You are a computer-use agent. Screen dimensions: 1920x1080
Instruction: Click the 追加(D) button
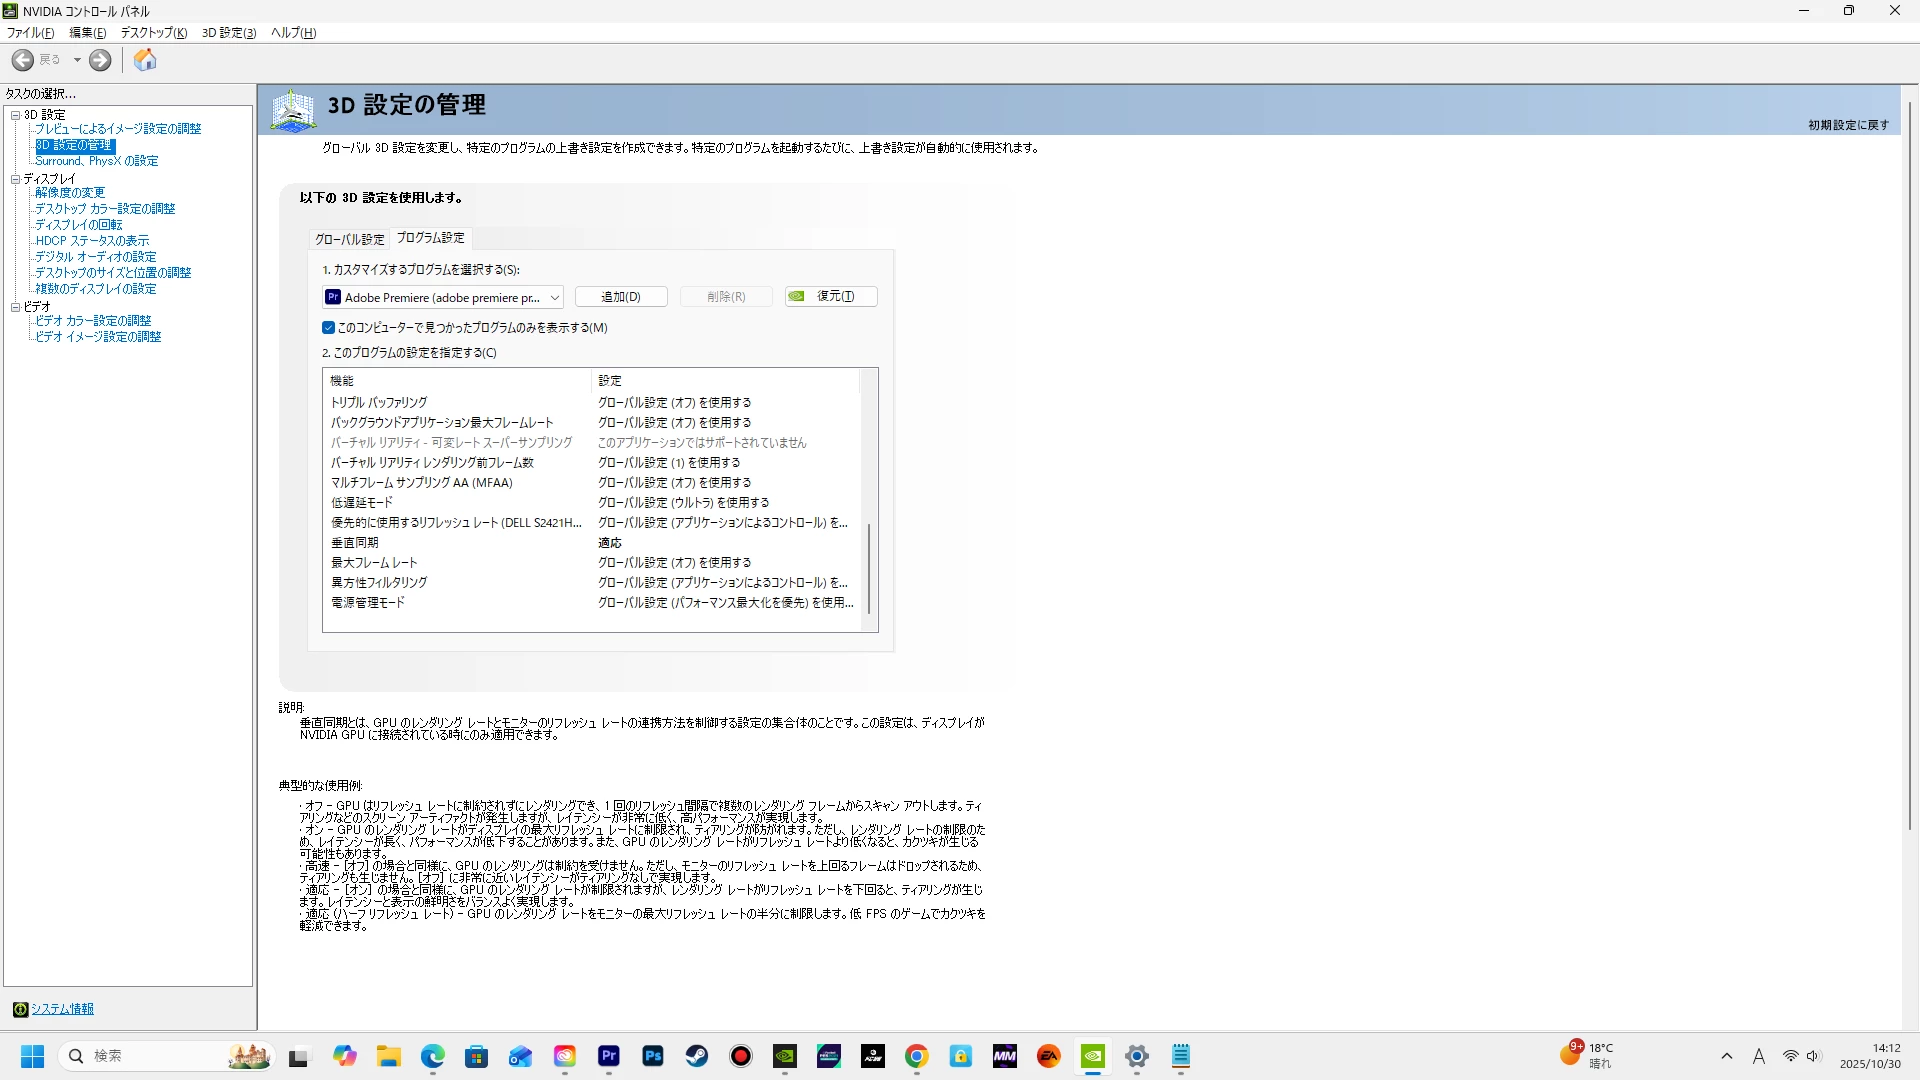(620, 297)
